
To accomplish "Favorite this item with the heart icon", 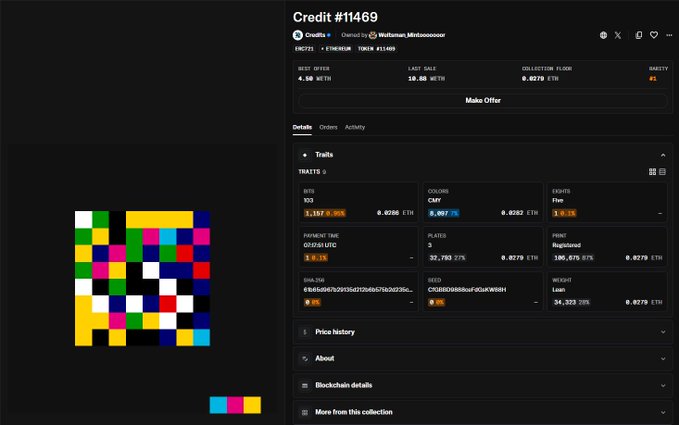I will [654, 35].
